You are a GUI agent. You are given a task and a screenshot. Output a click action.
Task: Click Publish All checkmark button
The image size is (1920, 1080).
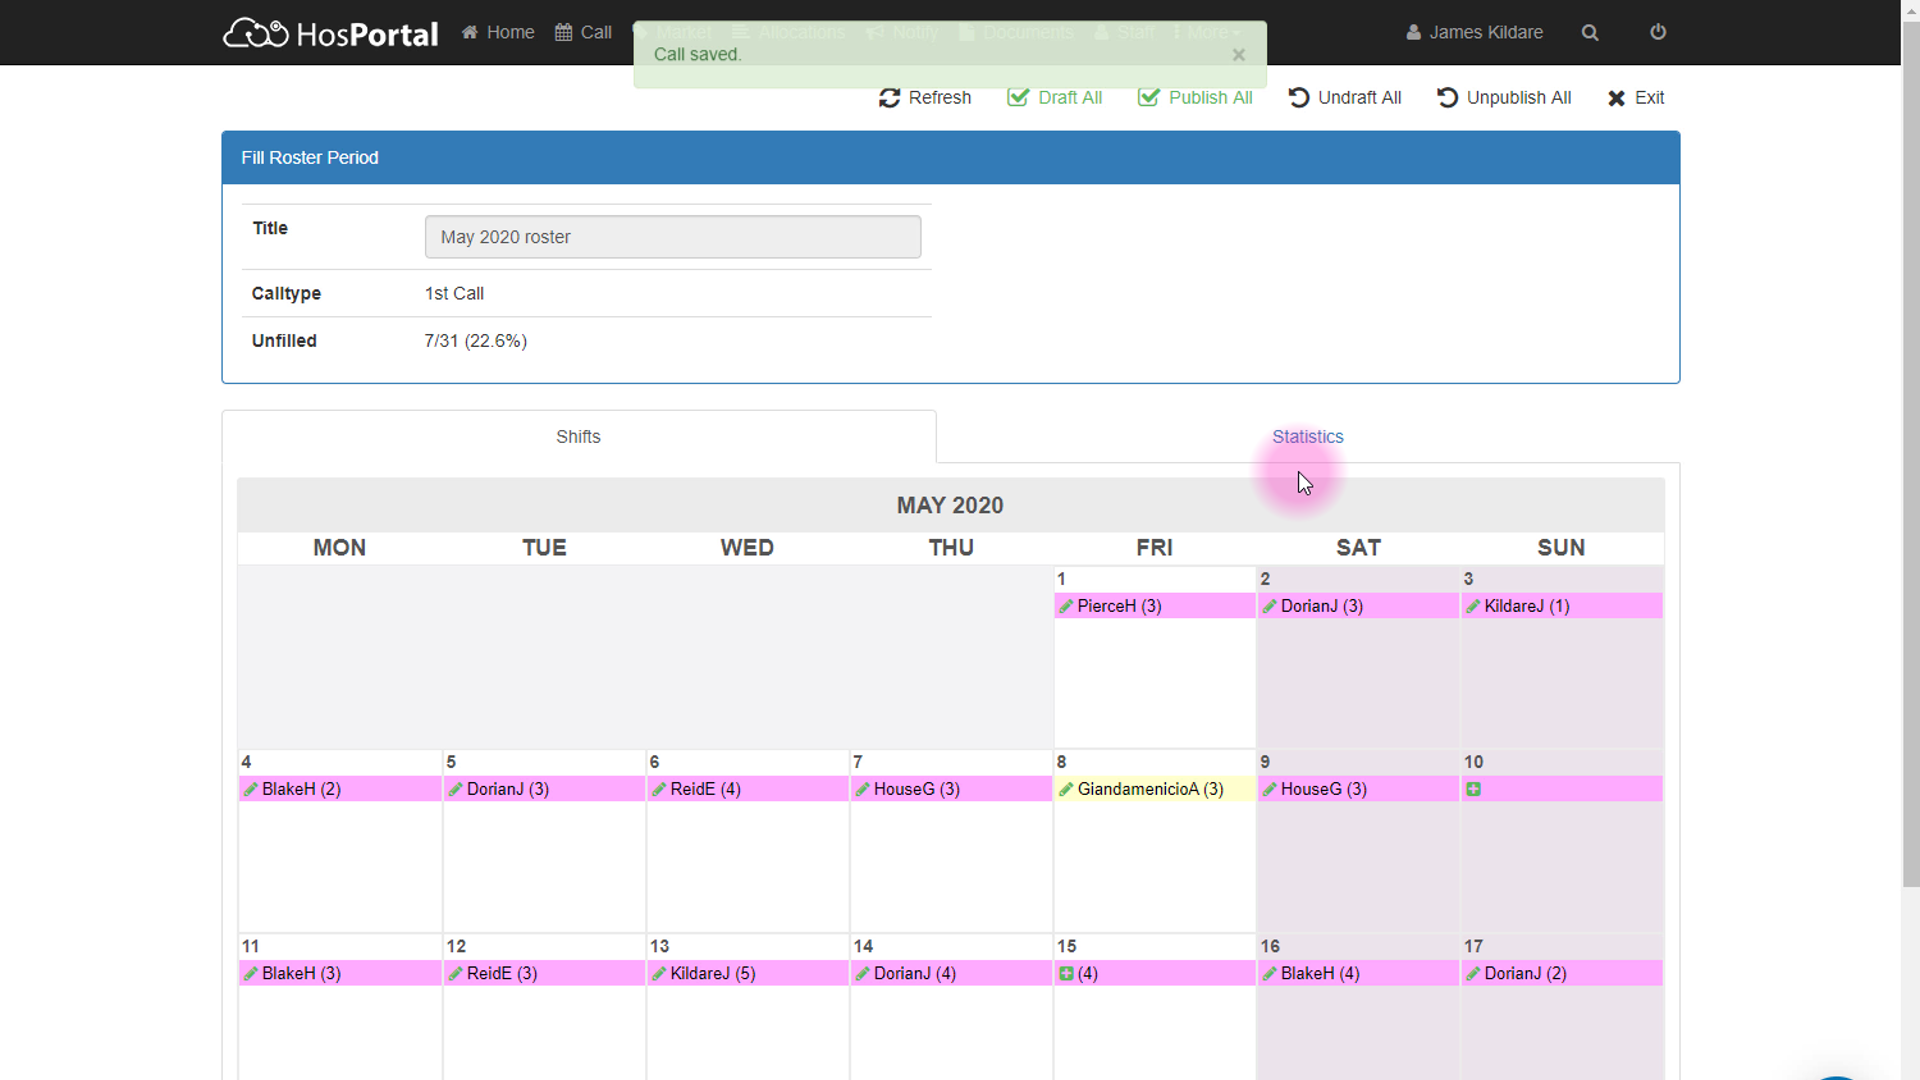coord(1195,98)
